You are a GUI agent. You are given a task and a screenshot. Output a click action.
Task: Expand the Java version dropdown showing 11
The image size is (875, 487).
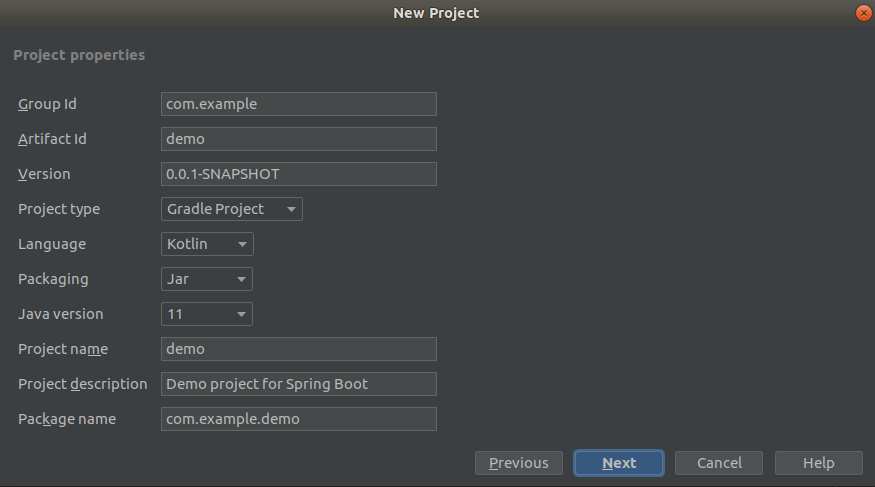click(x=207, y=314)
